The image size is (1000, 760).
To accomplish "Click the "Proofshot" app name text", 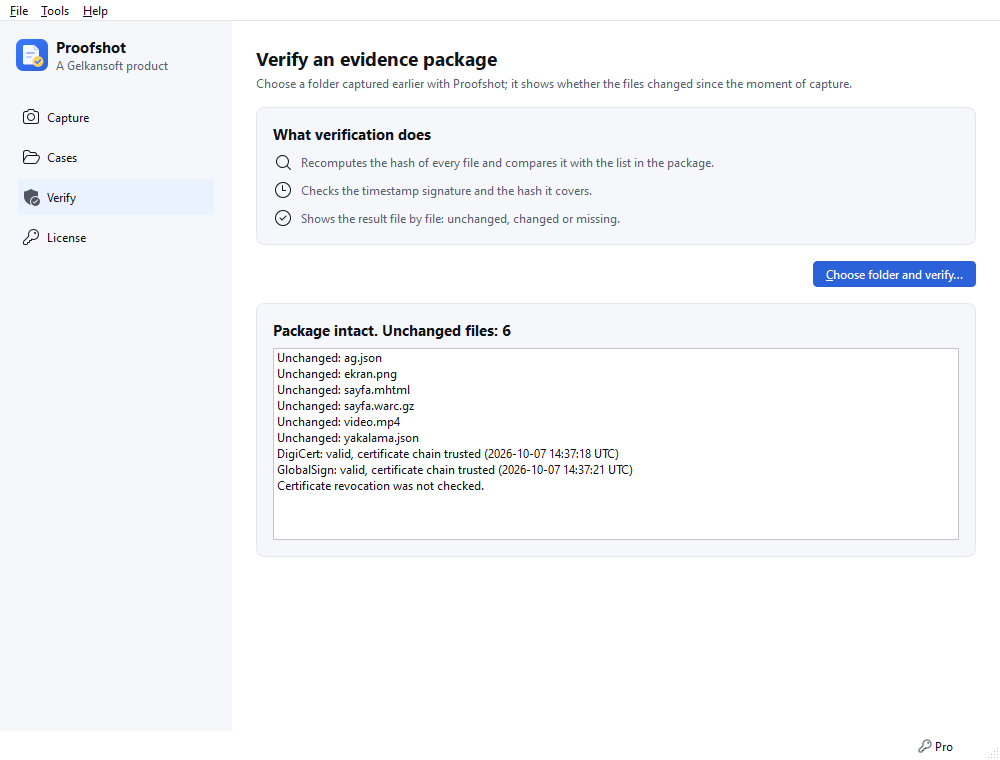I will click(91, 48).
